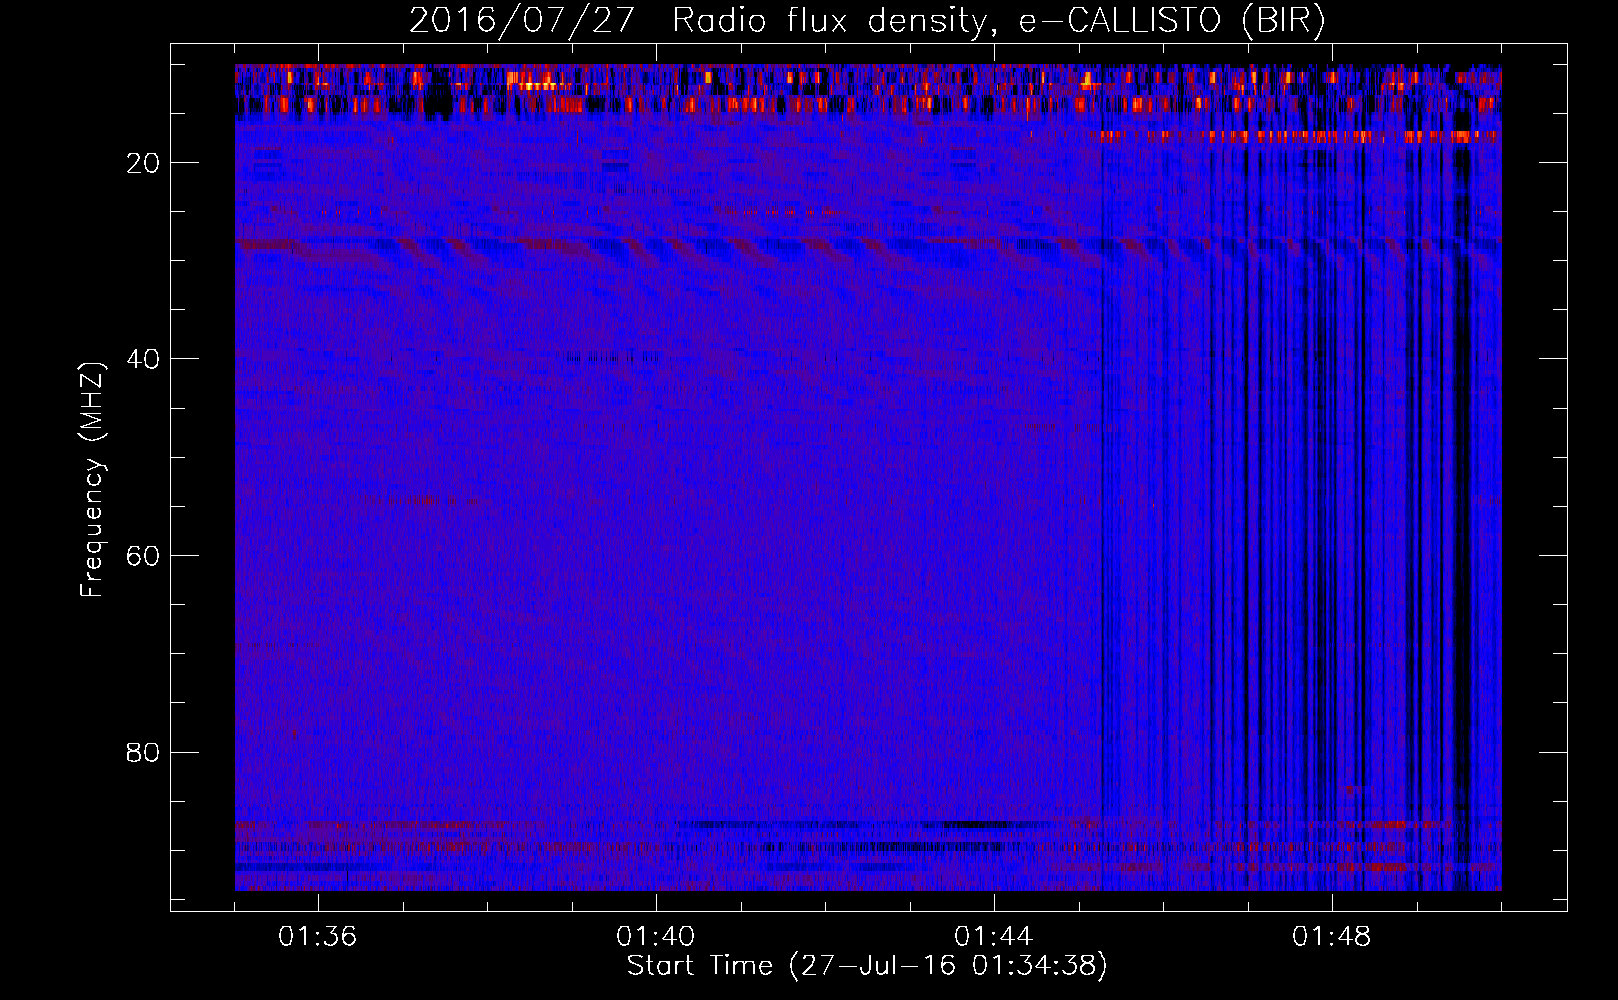Click the plot title '2016/07/27 Radio flux density'
1618x1000 pixels.
(867, 21)
